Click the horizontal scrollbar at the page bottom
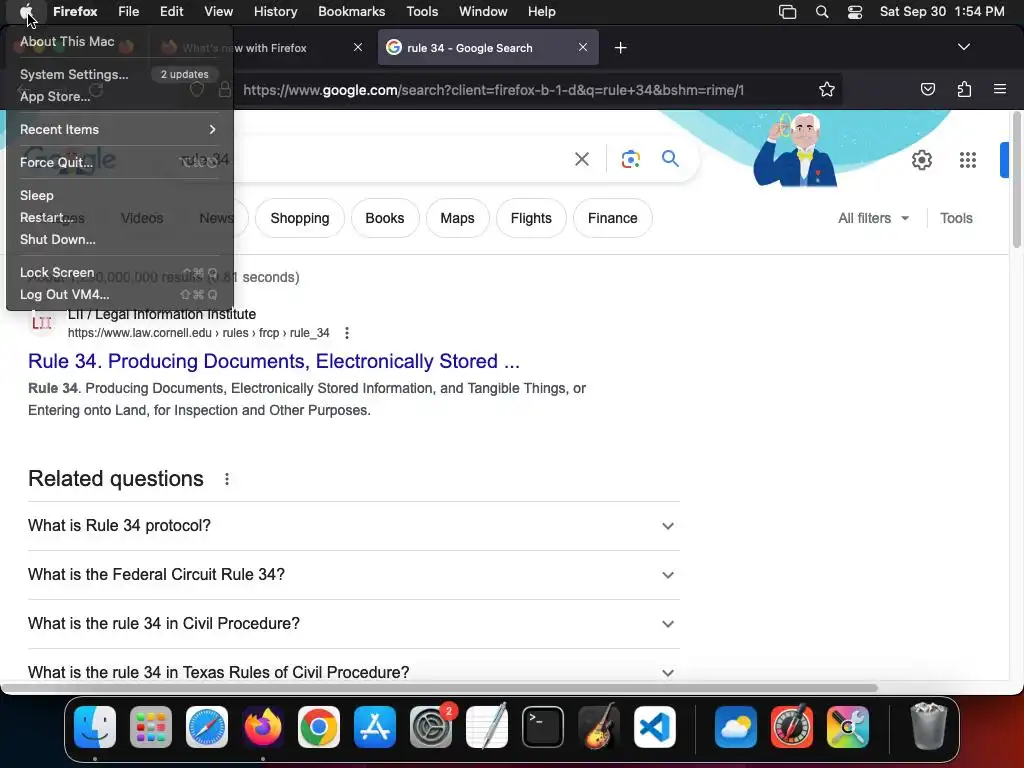 pos(440,688)
